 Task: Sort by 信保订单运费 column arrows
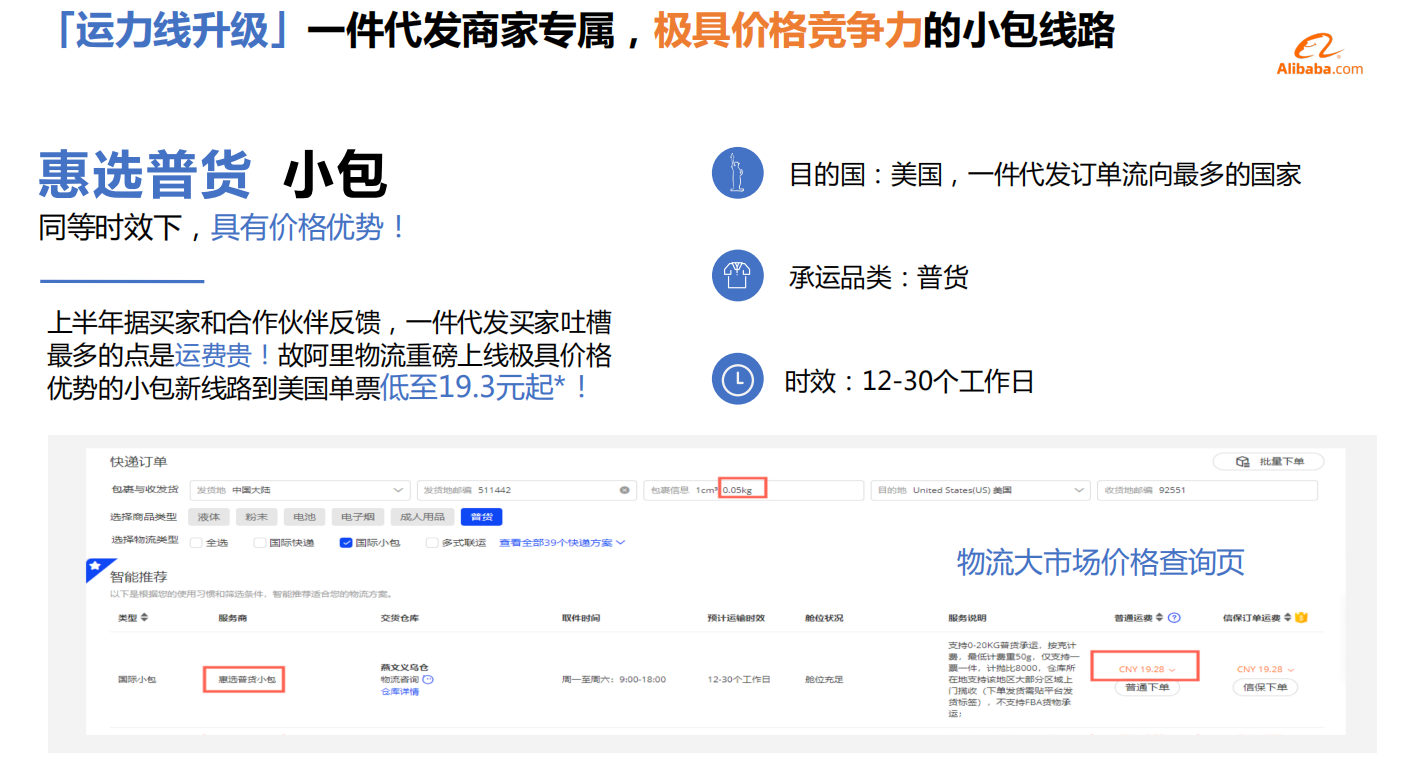[x=1288, y=618]
